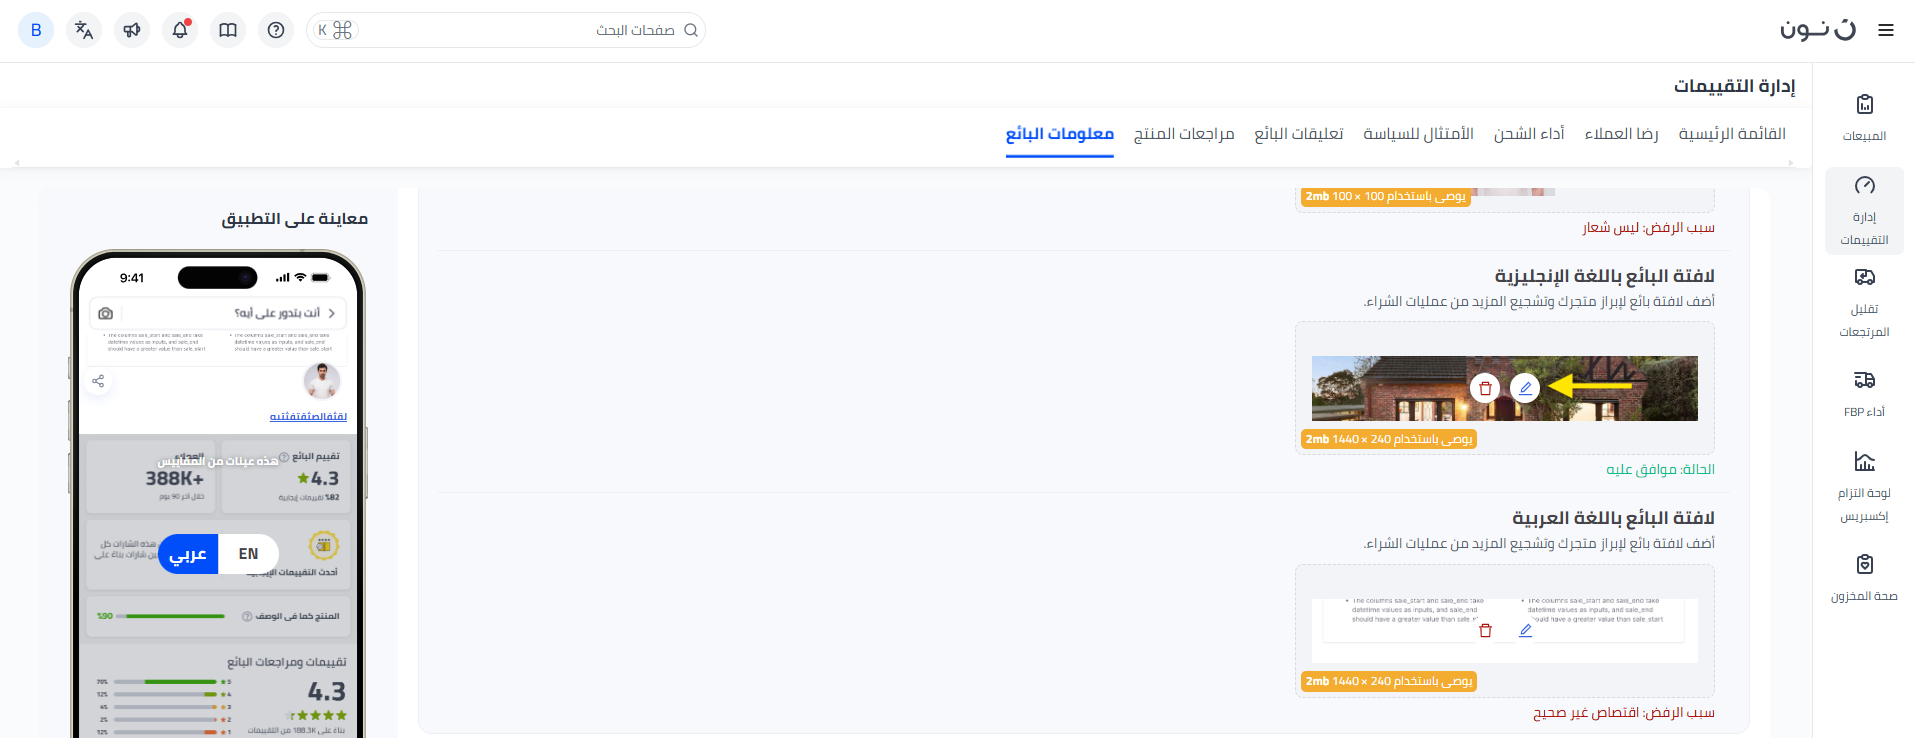The height and width of the screenshot is (738, 1915).
Task: Open لوحة التزام إكسبريس in the sidebar
Action: (1864, 487)
